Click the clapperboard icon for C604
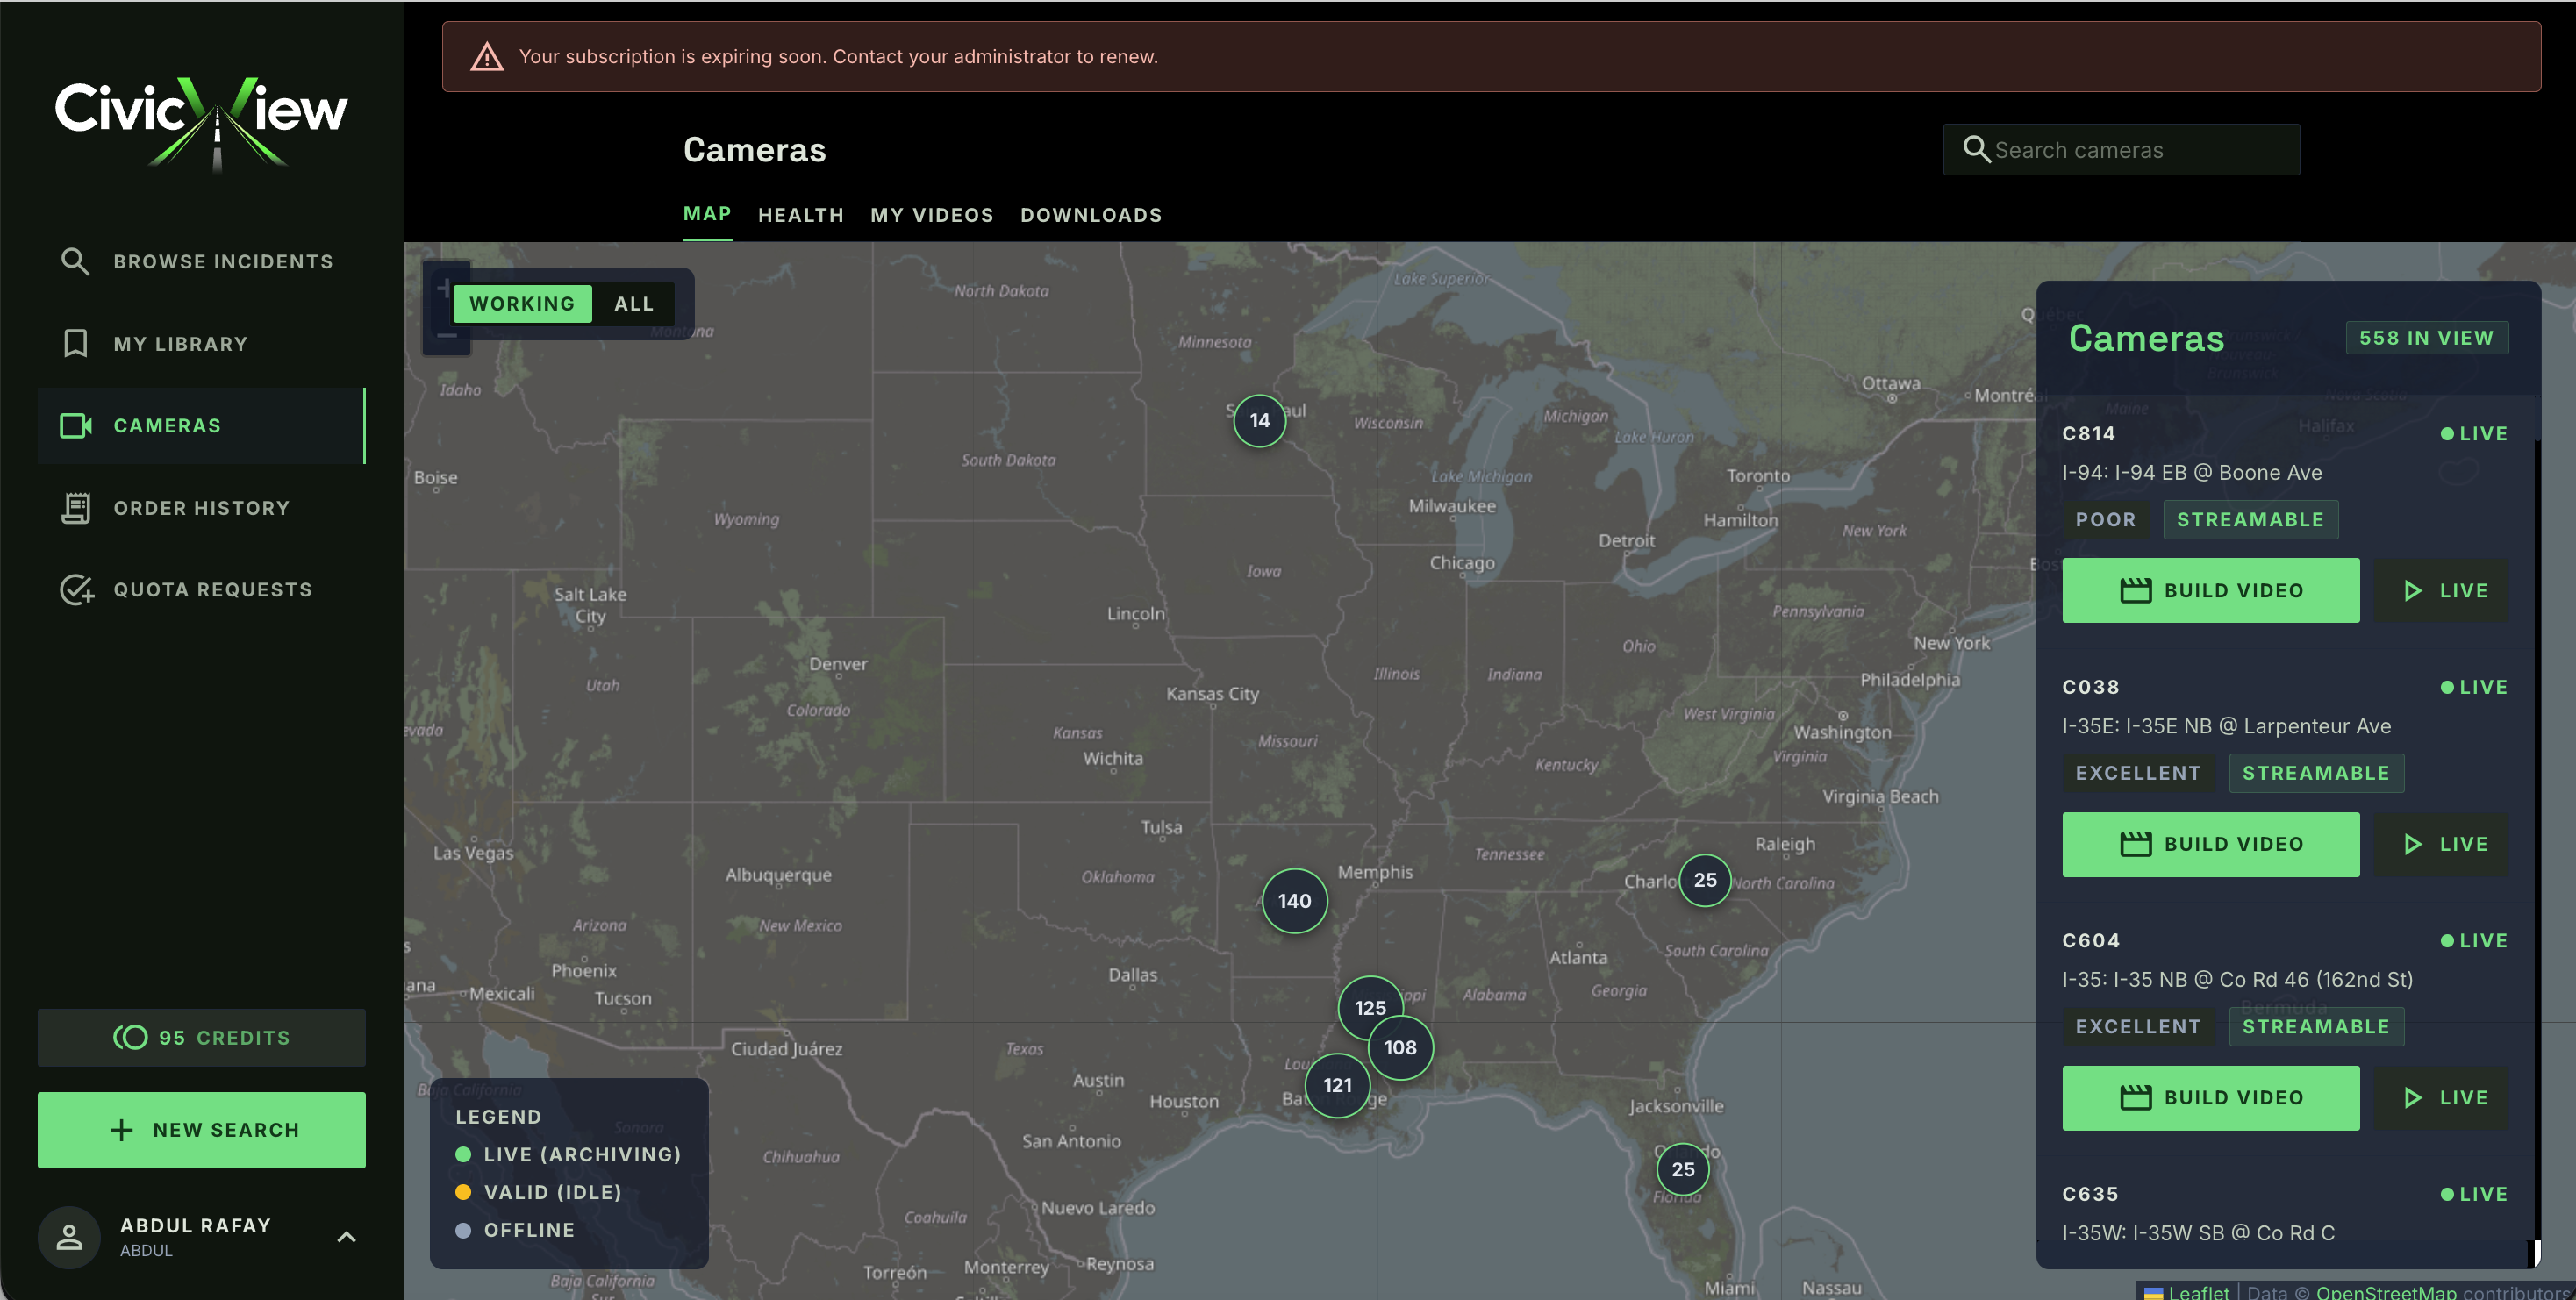Viewport: 2576px width, 1300px height. coord(2135,1097)
